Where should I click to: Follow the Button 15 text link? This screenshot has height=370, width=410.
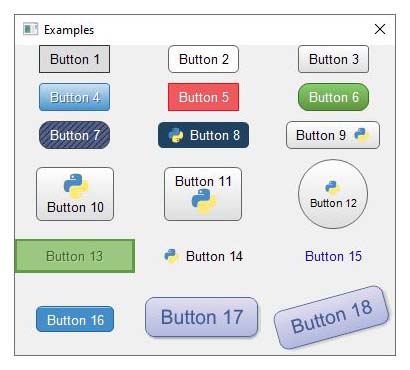pos(333,256)
